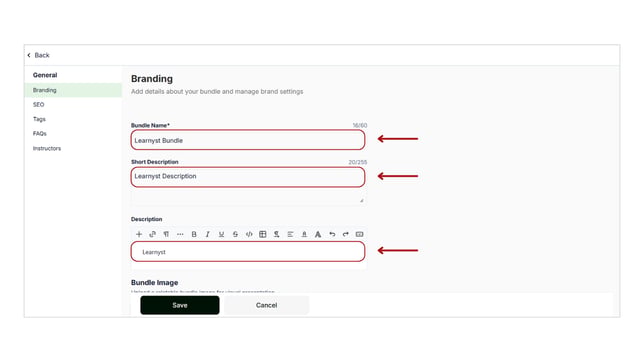
Task: Click the insert link icon in editor toolbar
Action: click(x=152, y=234)
